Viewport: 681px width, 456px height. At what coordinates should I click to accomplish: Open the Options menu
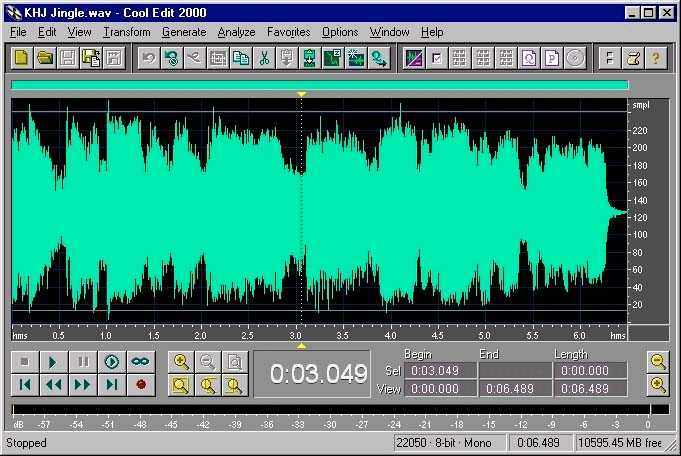[340, 32]
